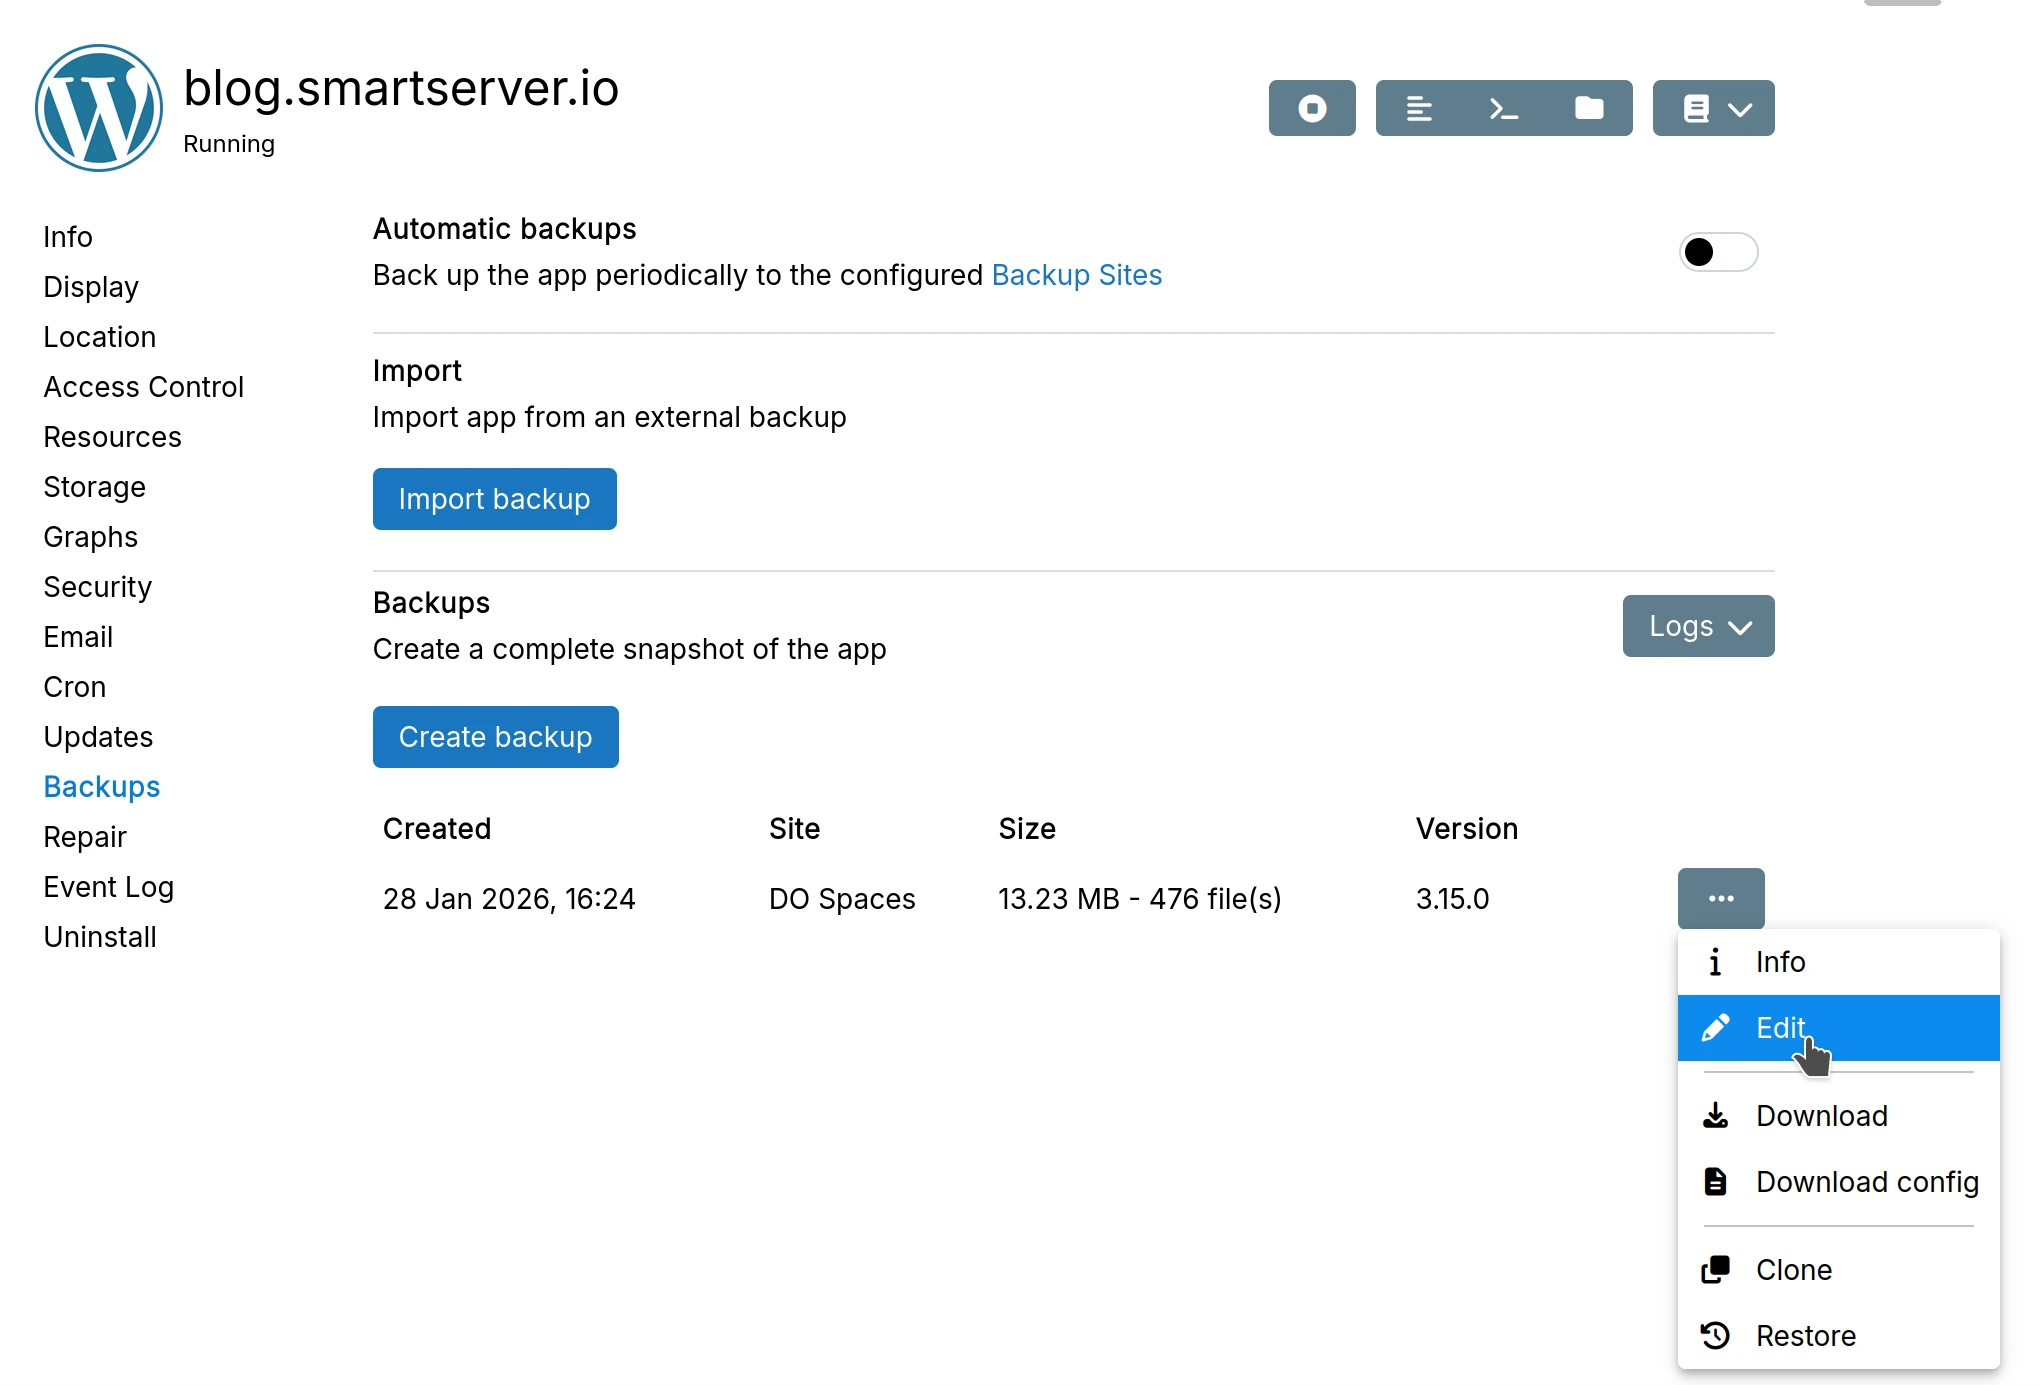Open file manager folder icon
This screenshot has height=1385, width=2042.
click(1588, 108)
